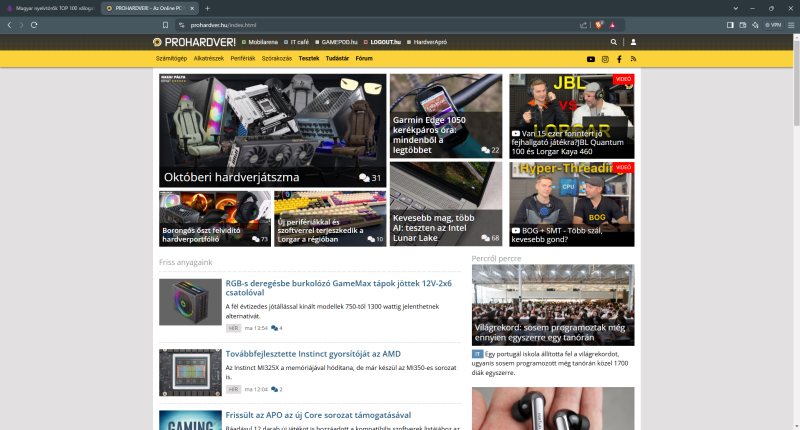
Task: Switch to the Magyar nyelvtörők TOP 100 tab
Action: click(x=51, y=8)
